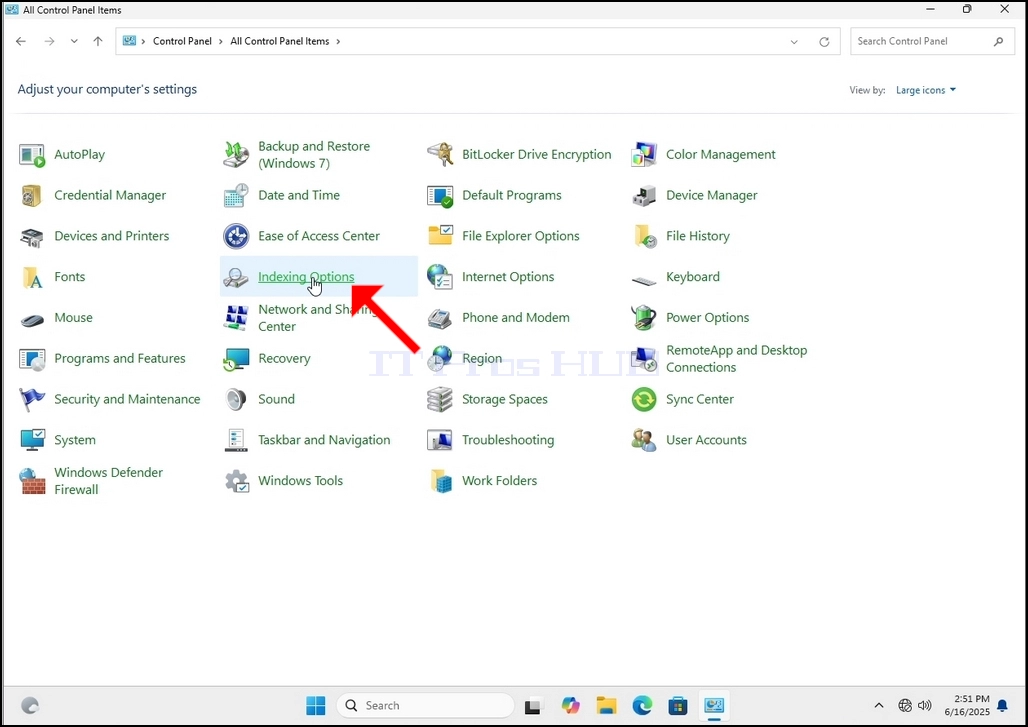Open the Taskbar and Navigation icon

pyautogui.click(x=236, y=440)
